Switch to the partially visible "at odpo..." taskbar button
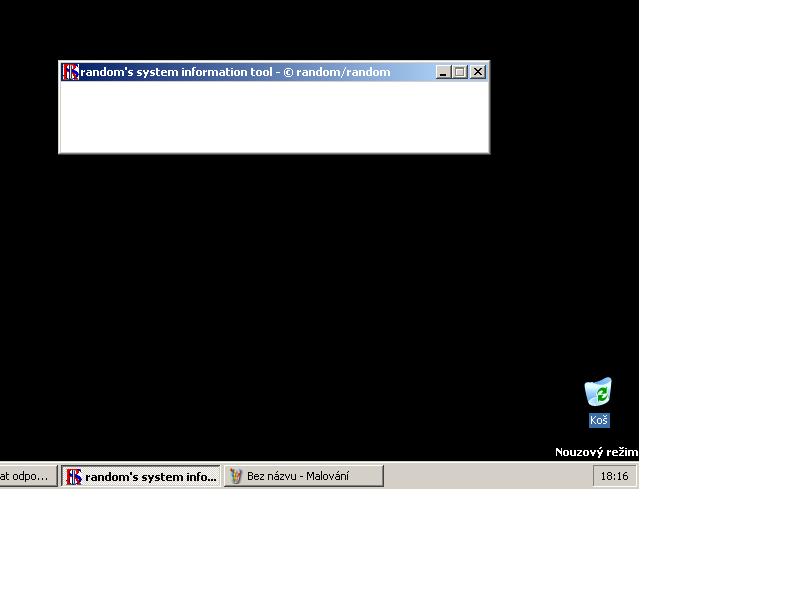This screenshot has height=600, width=800. tap(25, 477)
